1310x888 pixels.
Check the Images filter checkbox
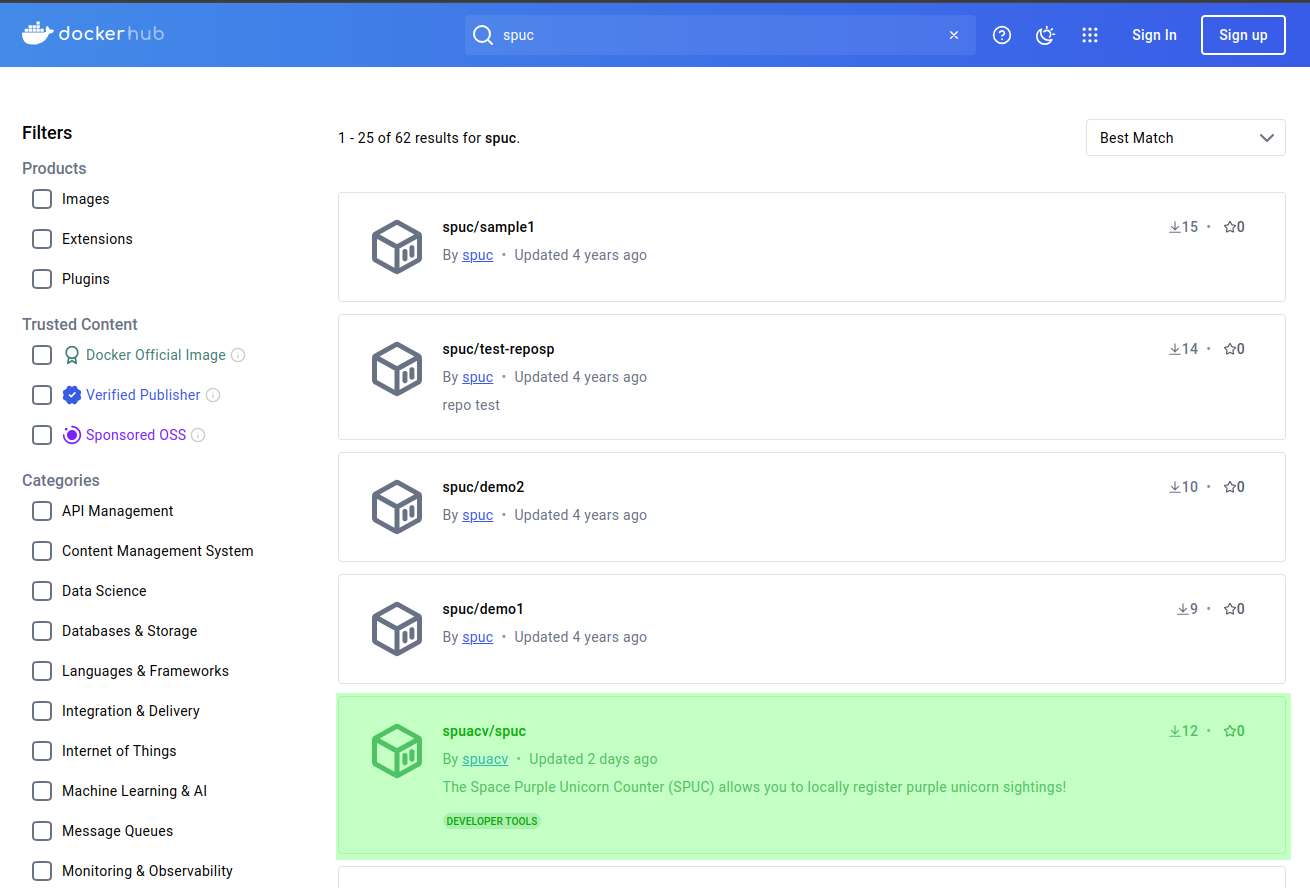click(x=42, y=199)
